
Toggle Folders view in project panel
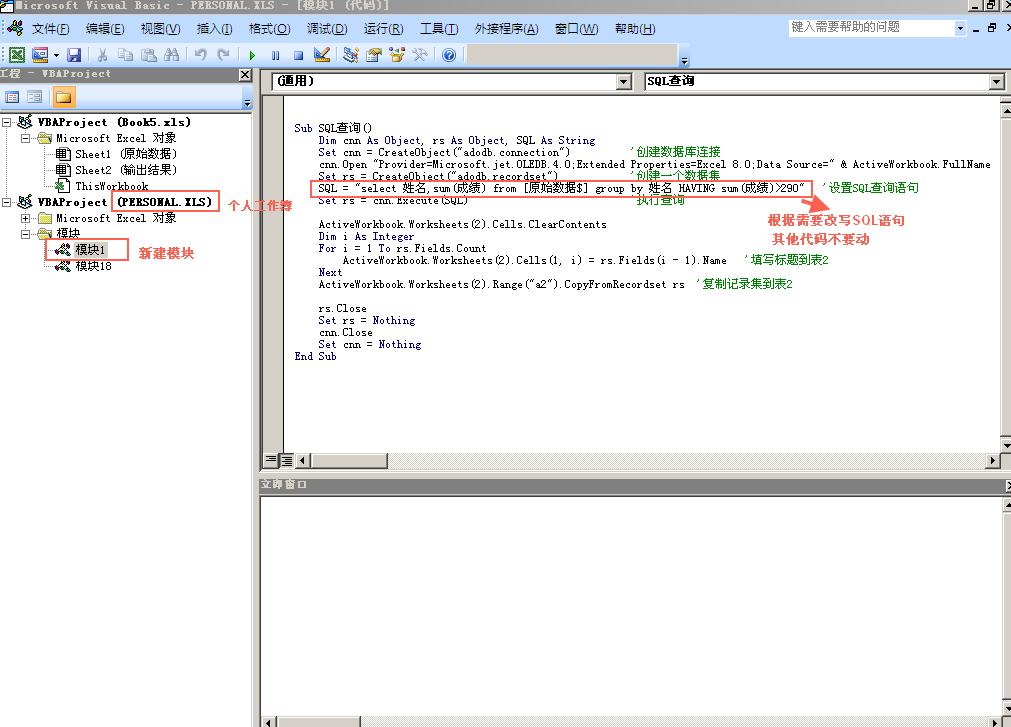(x=63, y=97)
